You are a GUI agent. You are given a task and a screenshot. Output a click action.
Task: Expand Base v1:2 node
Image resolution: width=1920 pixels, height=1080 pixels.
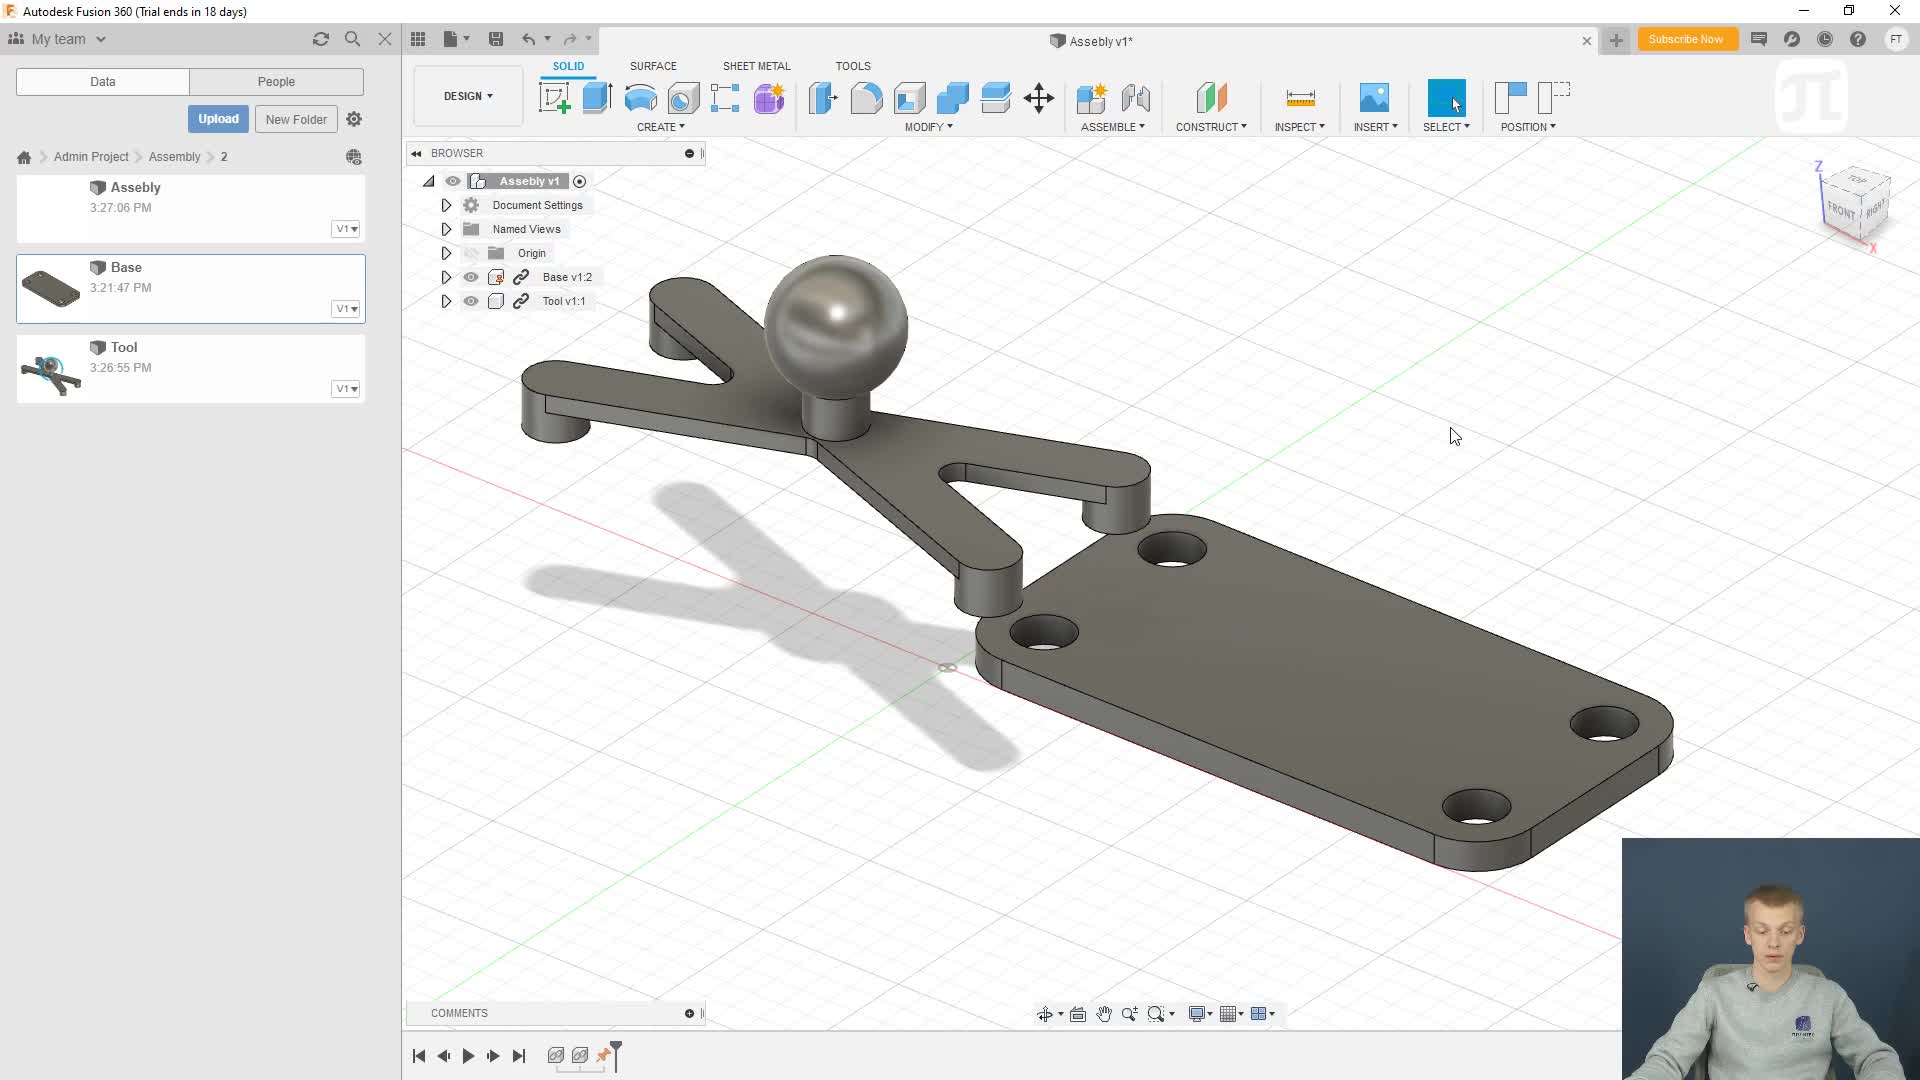click(x=446, y=277)
